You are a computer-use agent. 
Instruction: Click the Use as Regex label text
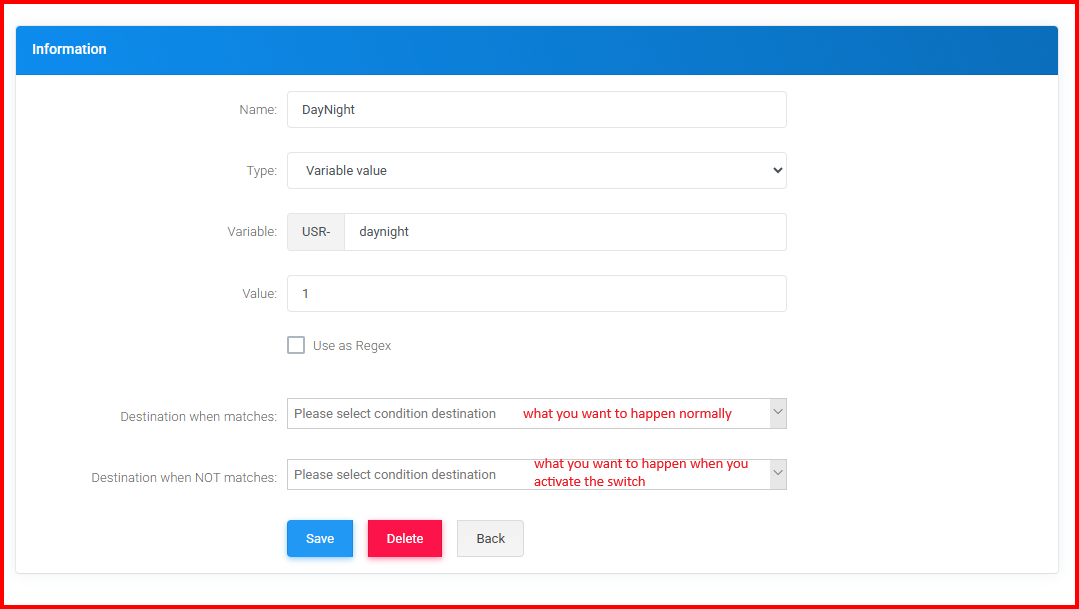(x=352, y=346)
